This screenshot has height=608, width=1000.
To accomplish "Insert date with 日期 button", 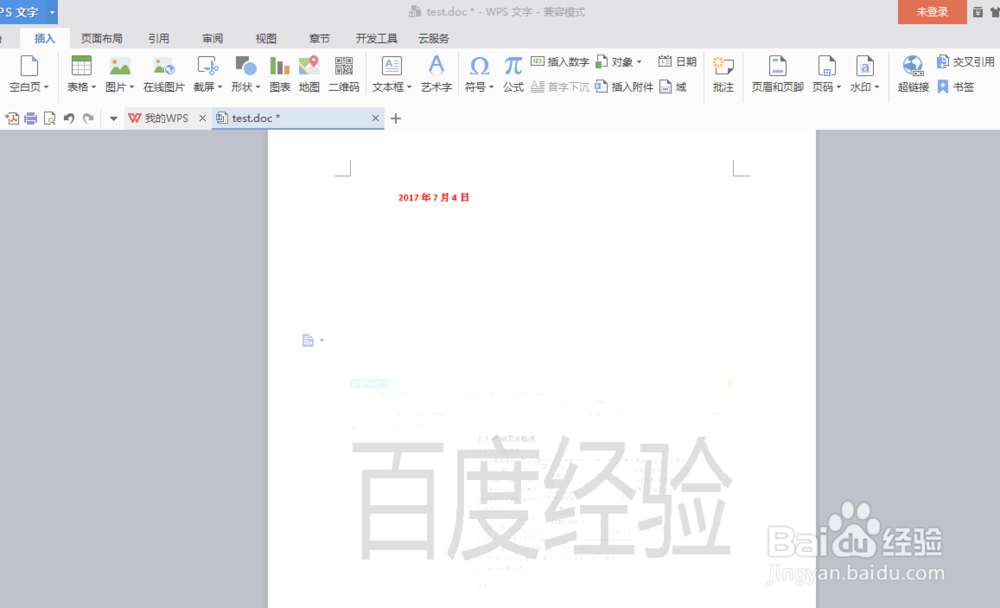I will point(677,62).
